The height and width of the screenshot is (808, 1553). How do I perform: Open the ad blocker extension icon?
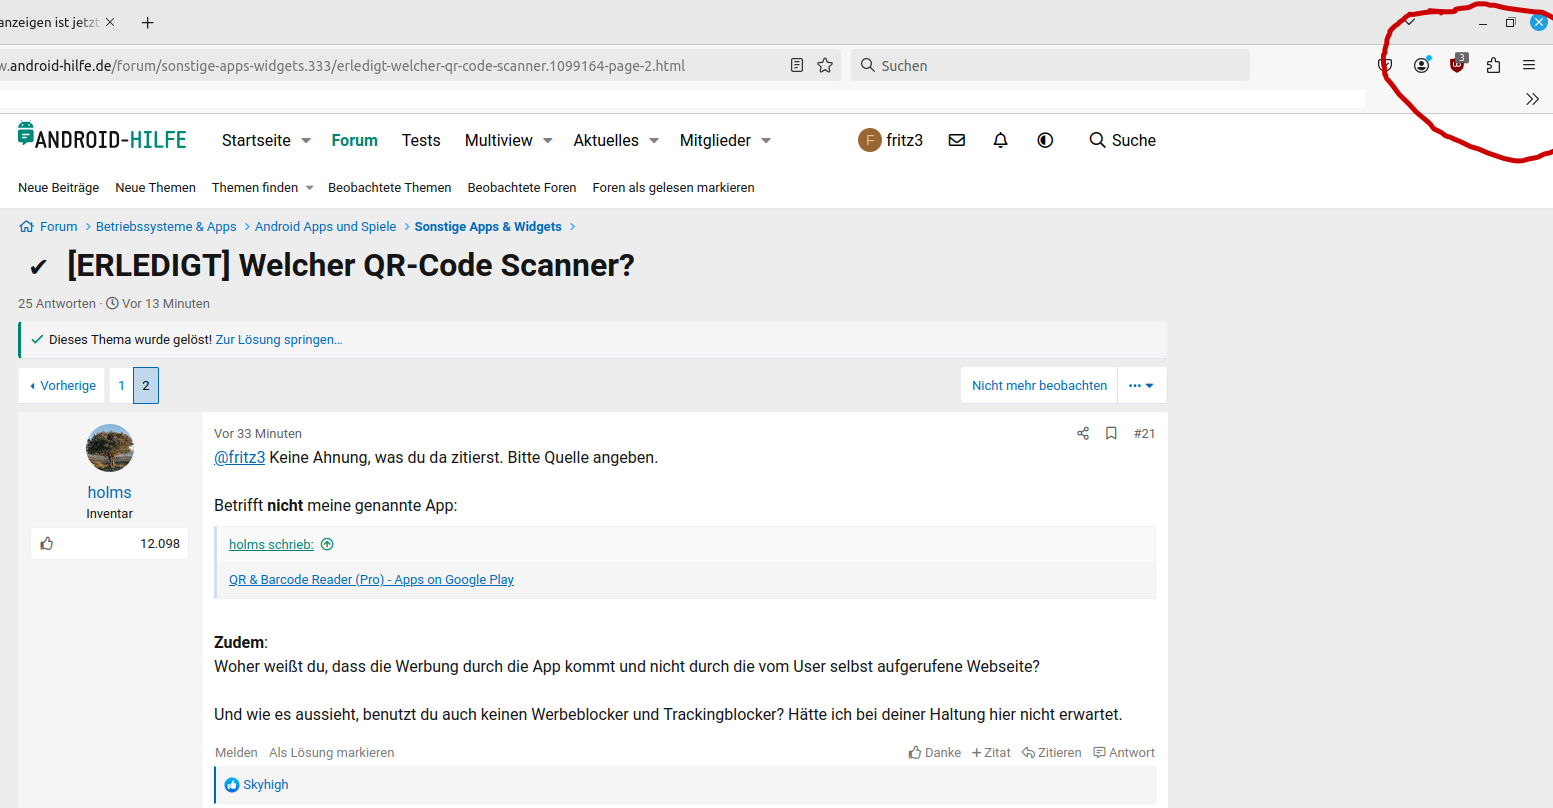[1457, 65]
